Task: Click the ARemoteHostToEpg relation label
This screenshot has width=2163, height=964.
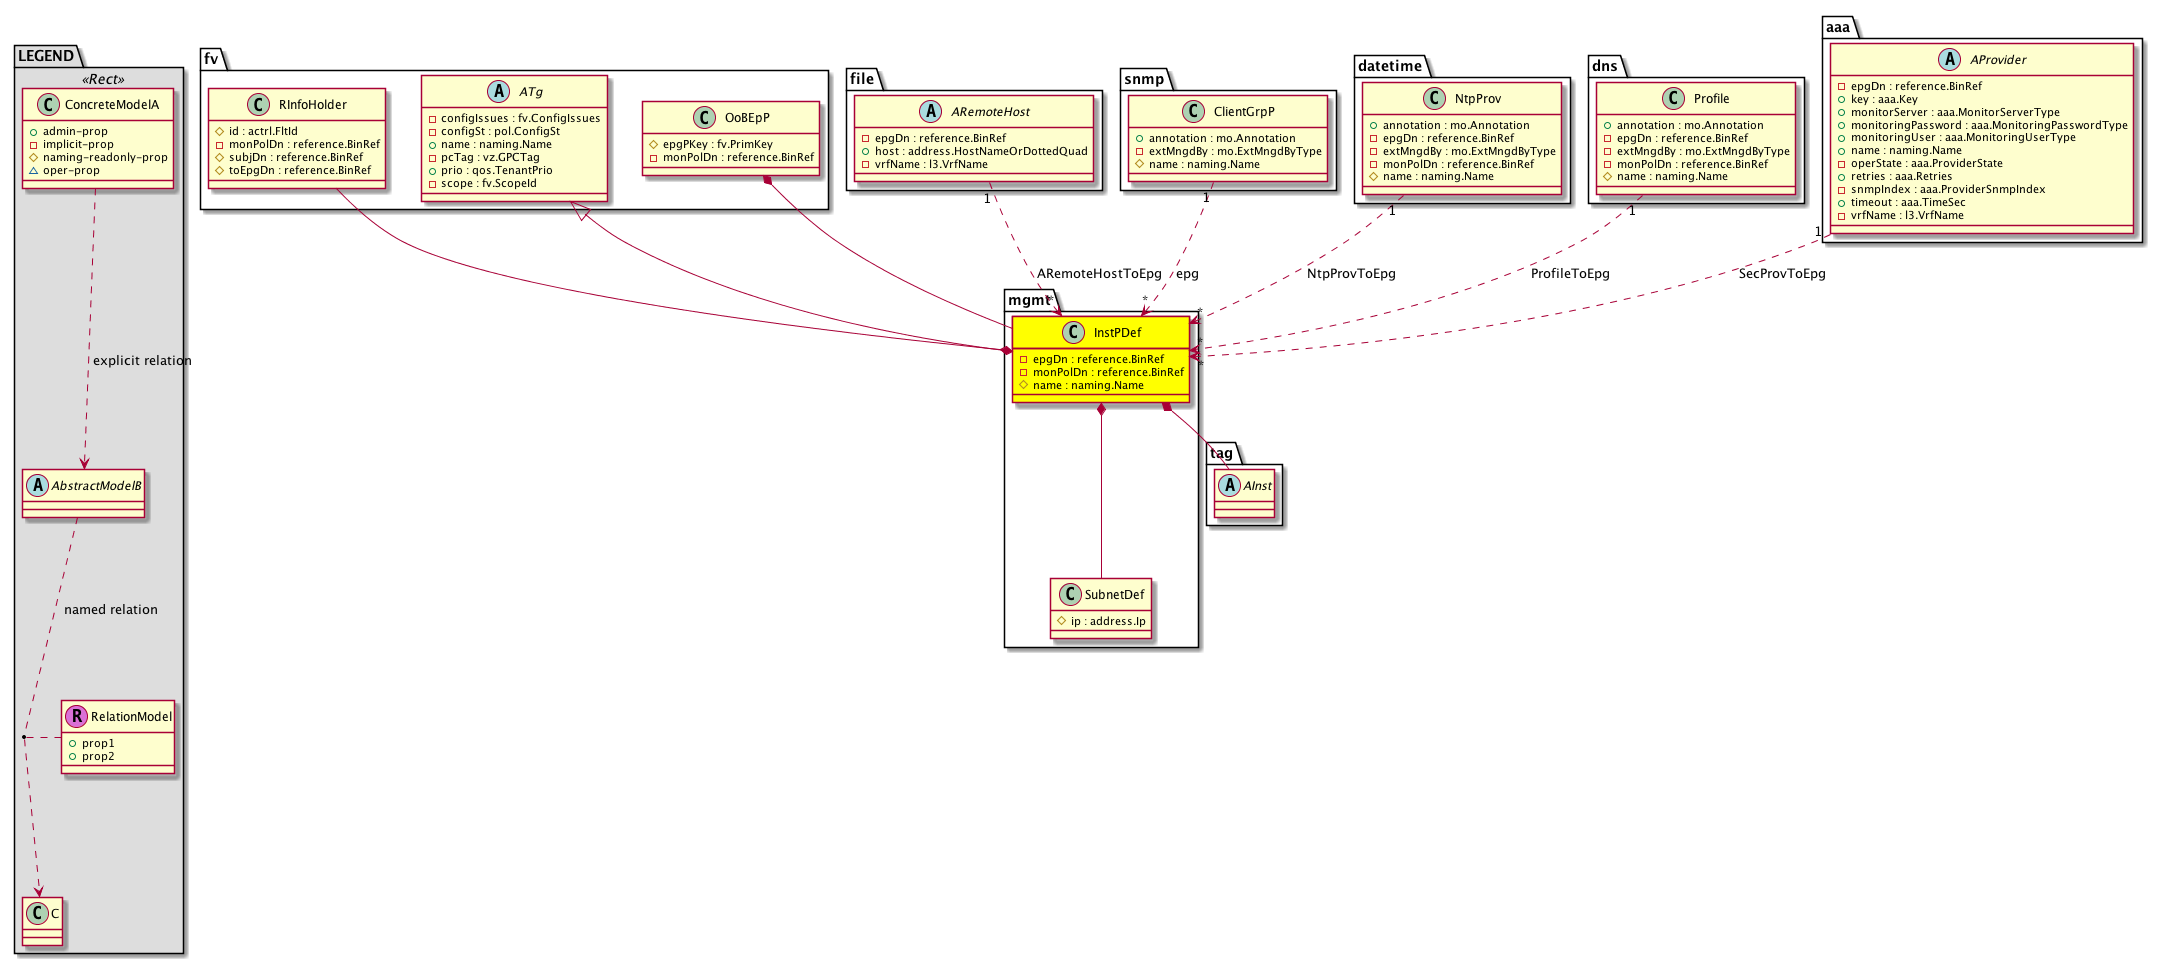Action: [1098, 273]
